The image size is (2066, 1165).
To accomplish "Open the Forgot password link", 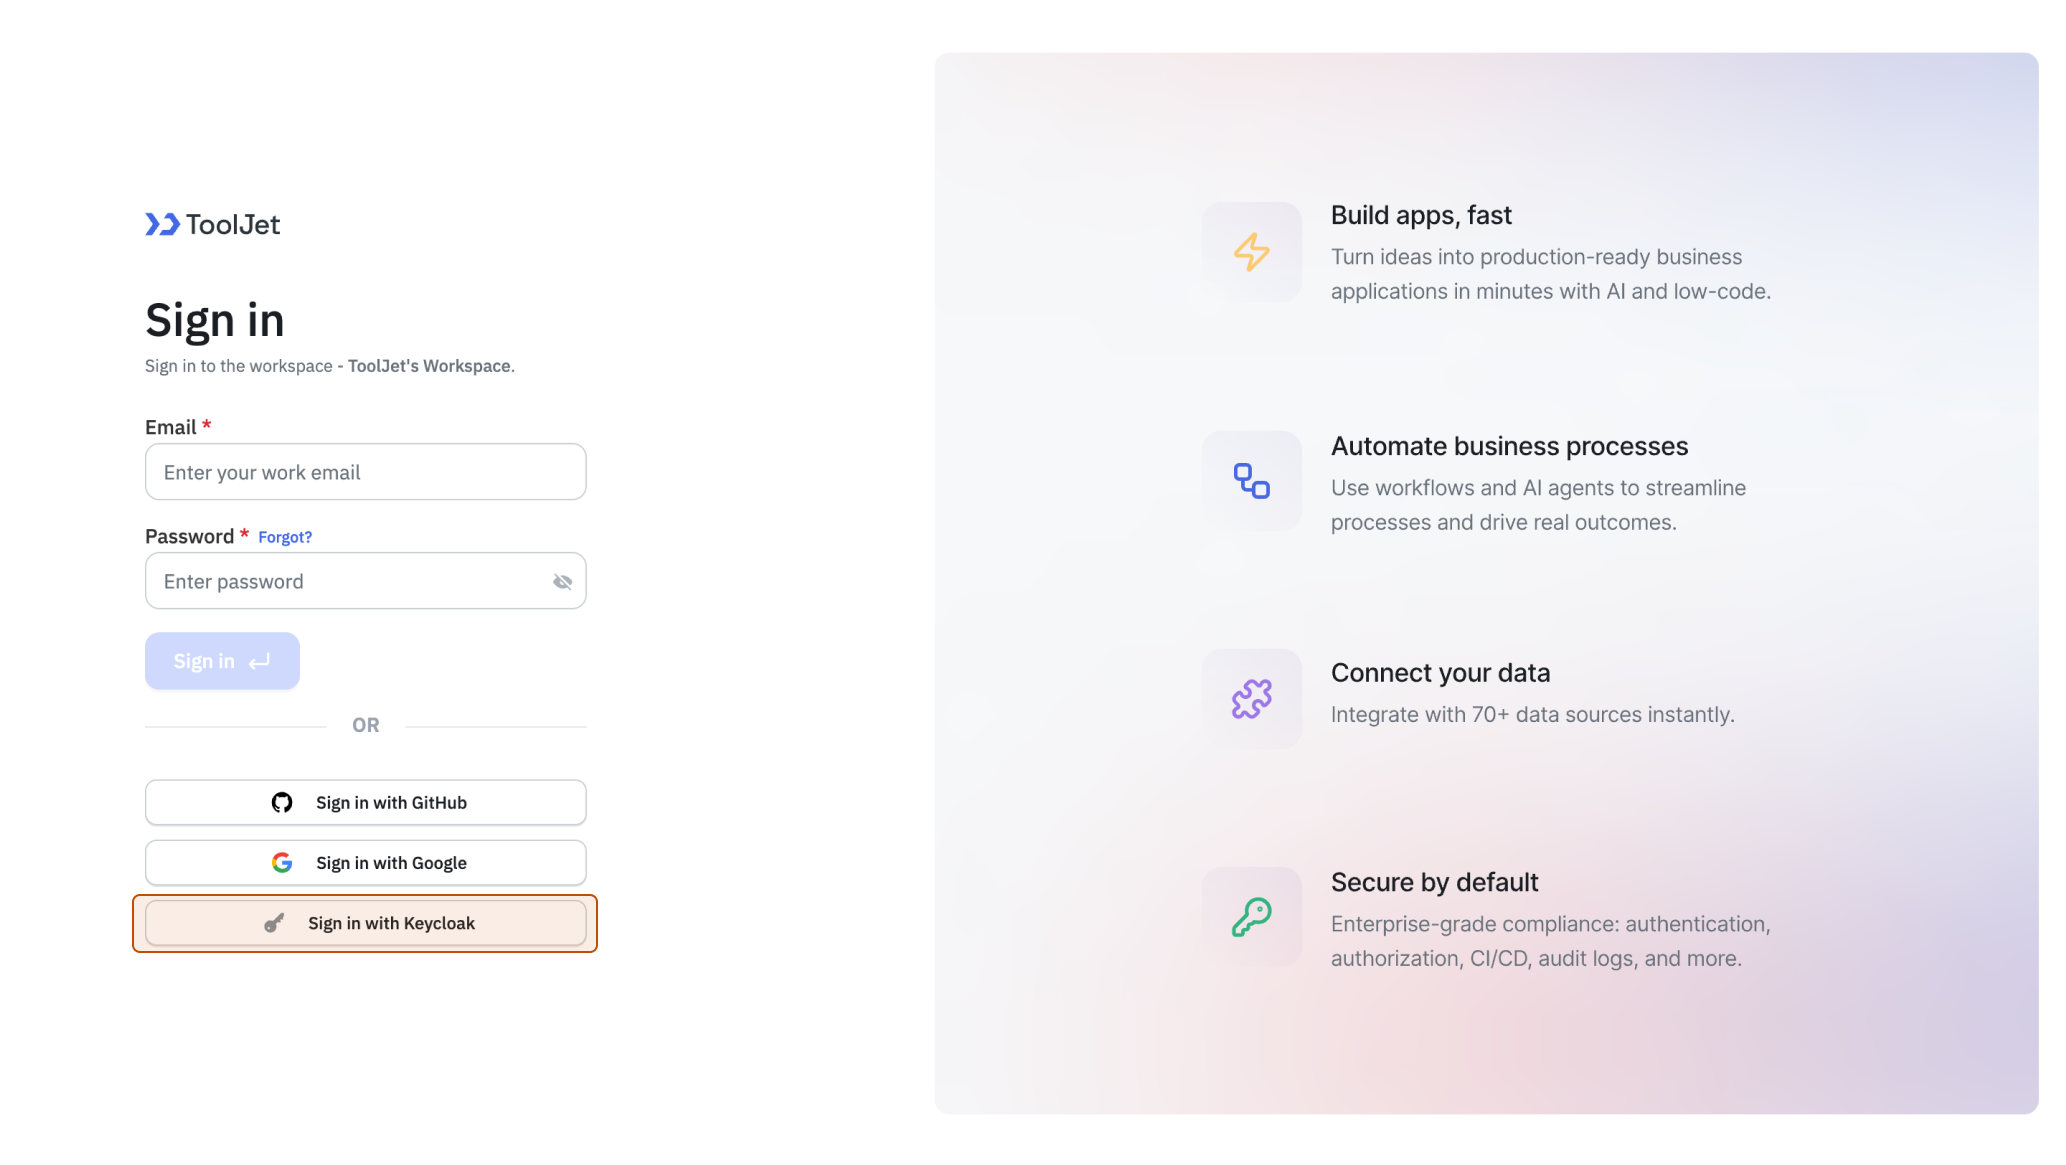I will (285, 536).
